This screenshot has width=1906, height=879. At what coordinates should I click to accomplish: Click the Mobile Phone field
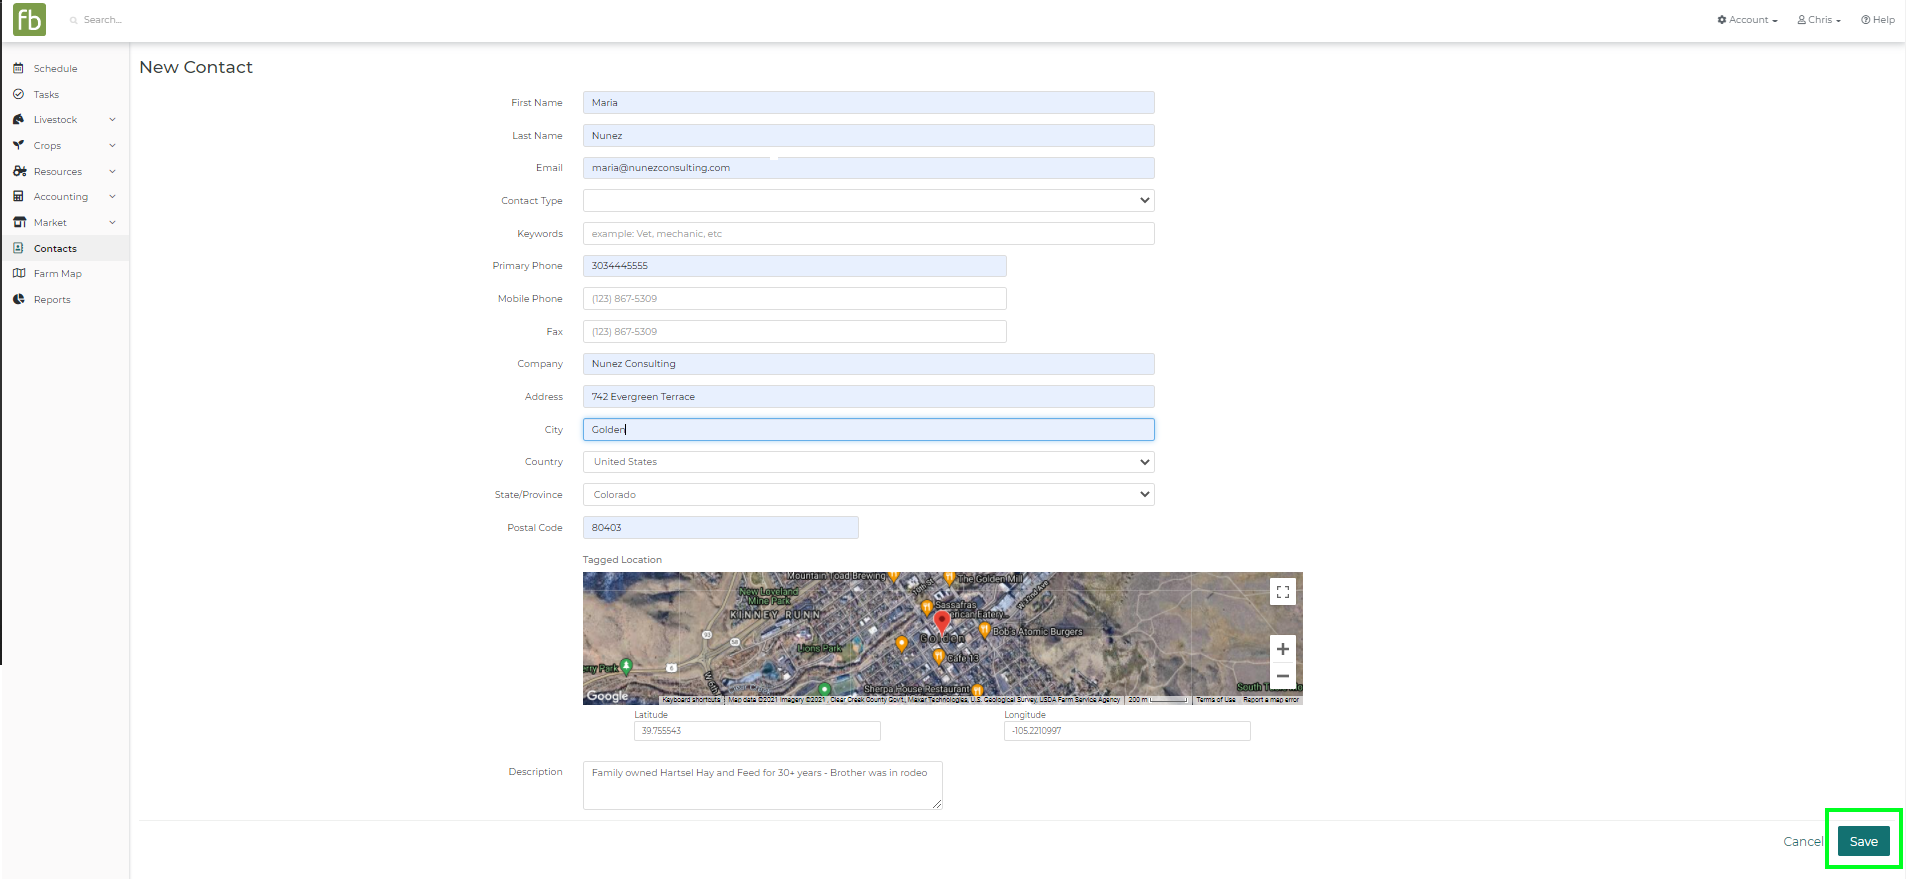[794, 299]
